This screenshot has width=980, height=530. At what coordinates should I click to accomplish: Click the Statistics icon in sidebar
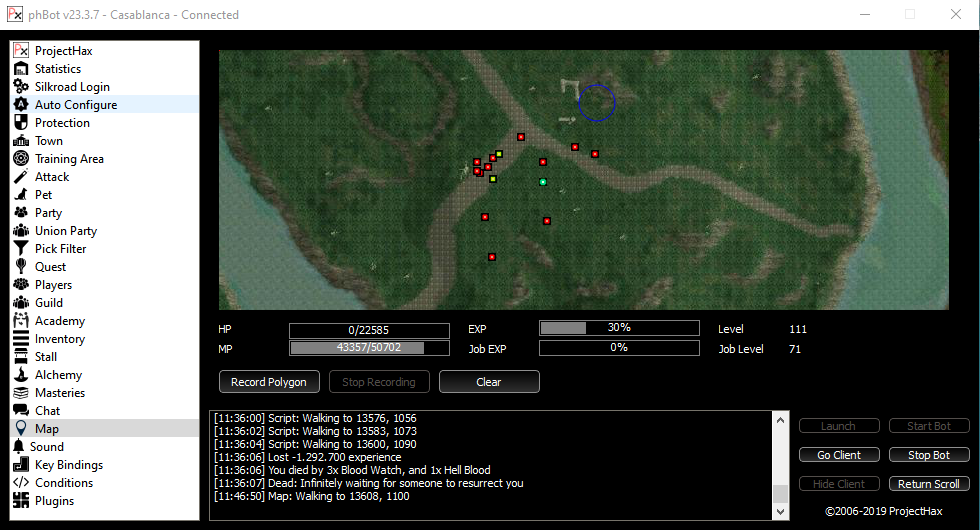click(21, 69)
